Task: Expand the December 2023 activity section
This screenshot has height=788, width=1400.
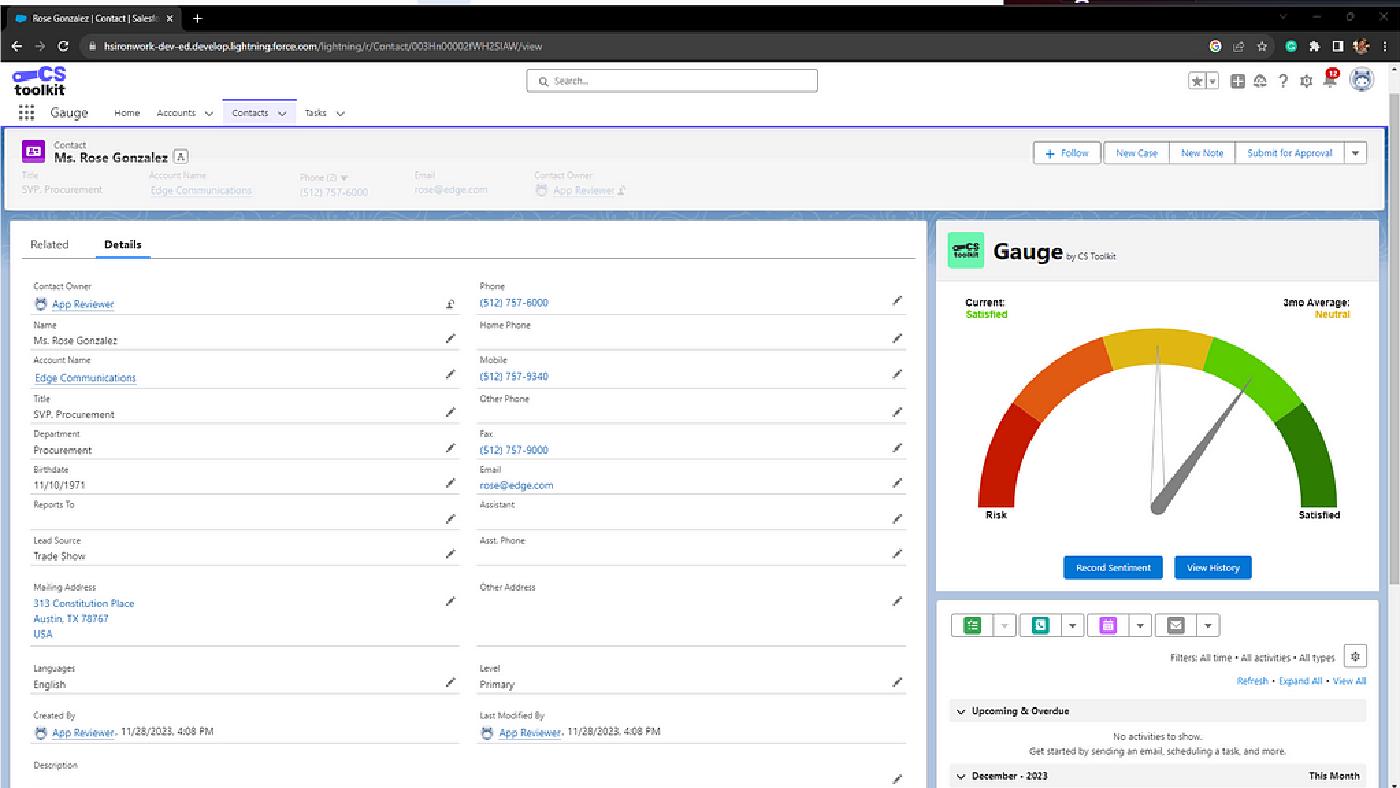Action: click(960, 775)
